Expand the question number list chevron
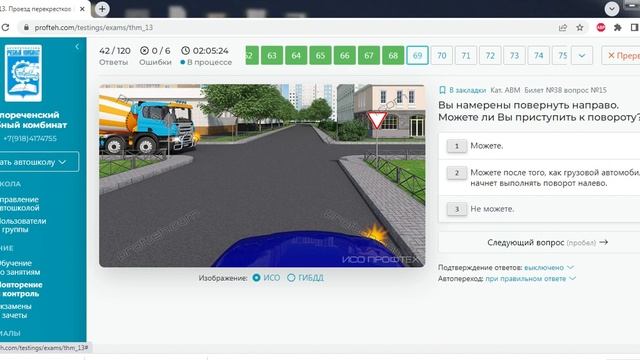 [x=582, y=56]
